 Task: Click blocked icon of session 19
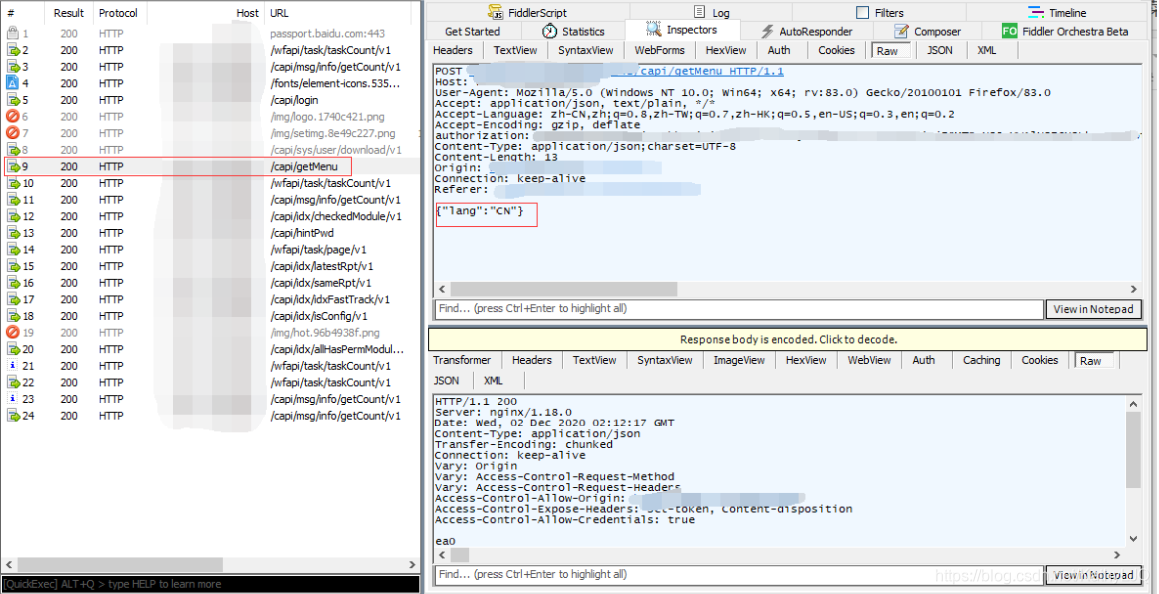(13, 332)
